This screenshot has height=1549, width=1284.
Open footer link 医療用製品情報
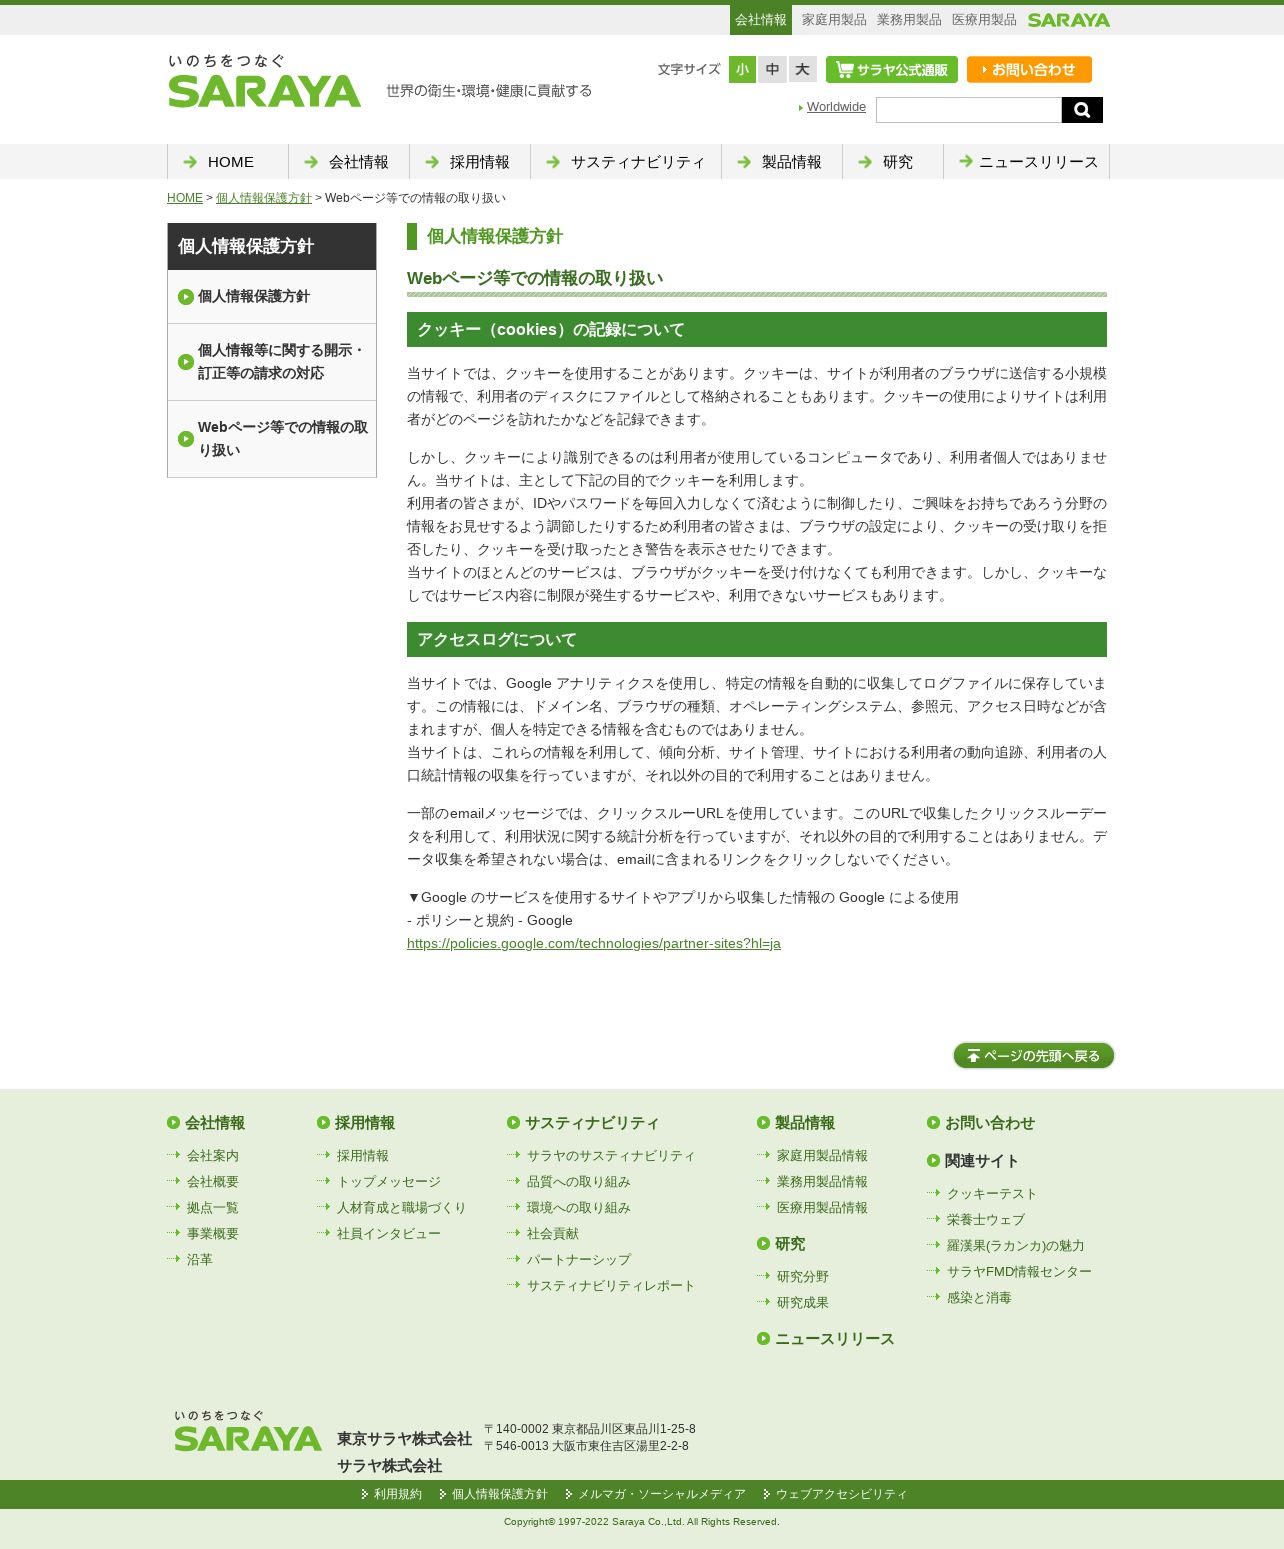[x=822, y=1207]
